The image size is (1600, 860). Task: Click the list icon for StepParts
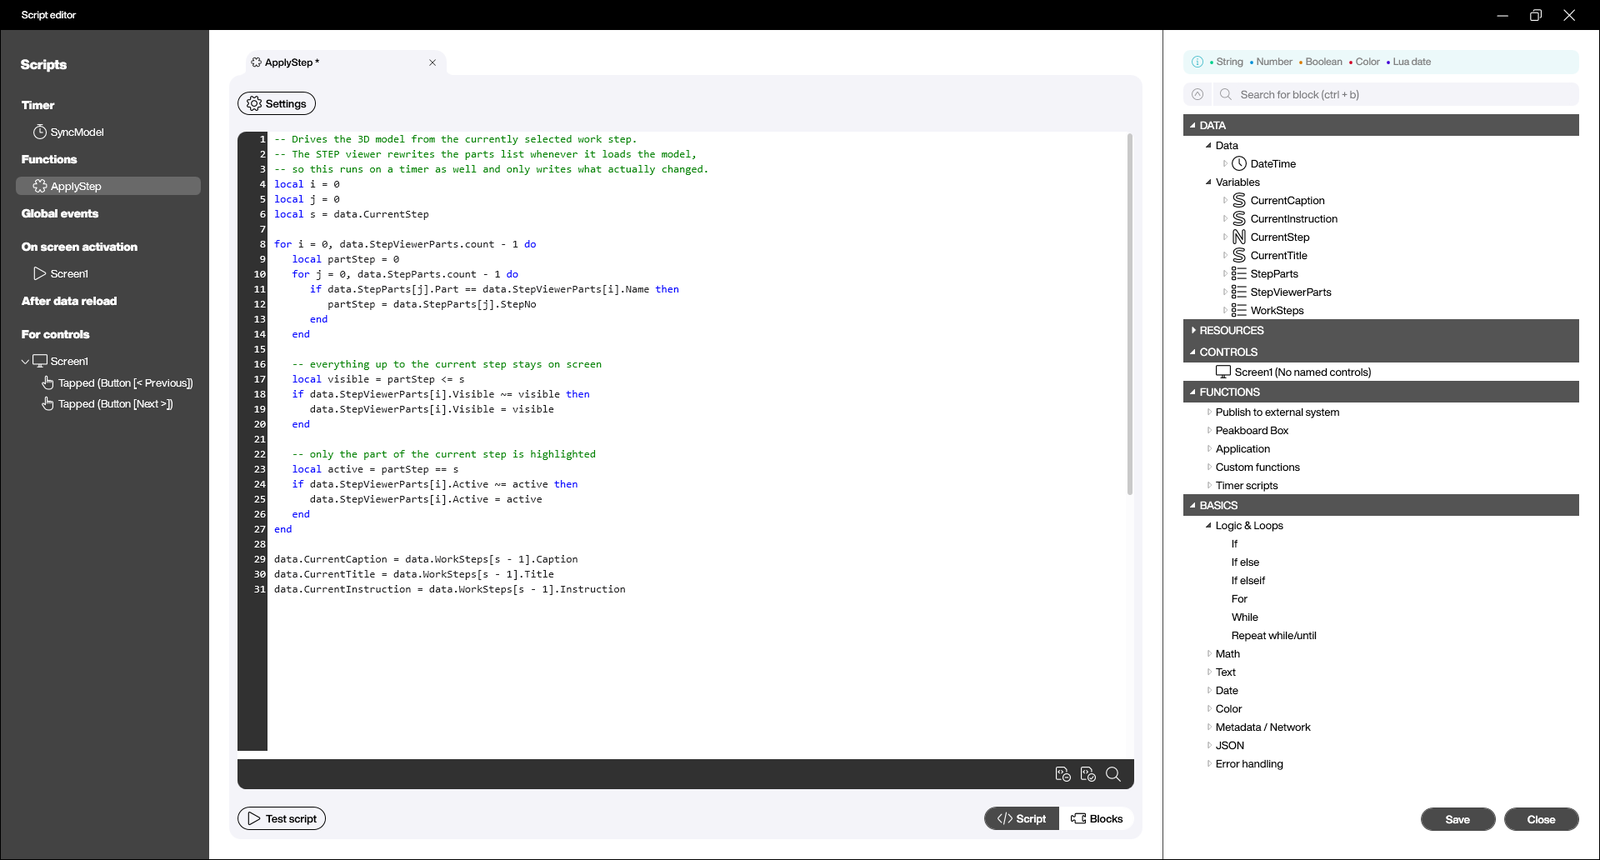coord(1239,274)
